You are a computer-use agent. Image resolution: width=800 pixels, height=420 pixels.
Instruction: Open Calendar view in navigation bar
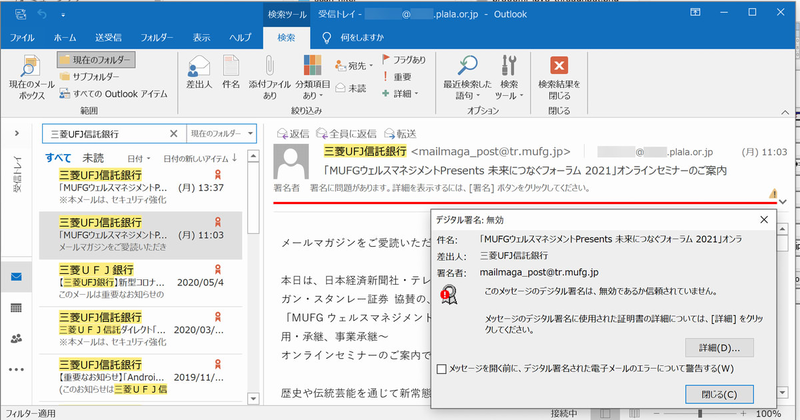[x=16, y=308]
